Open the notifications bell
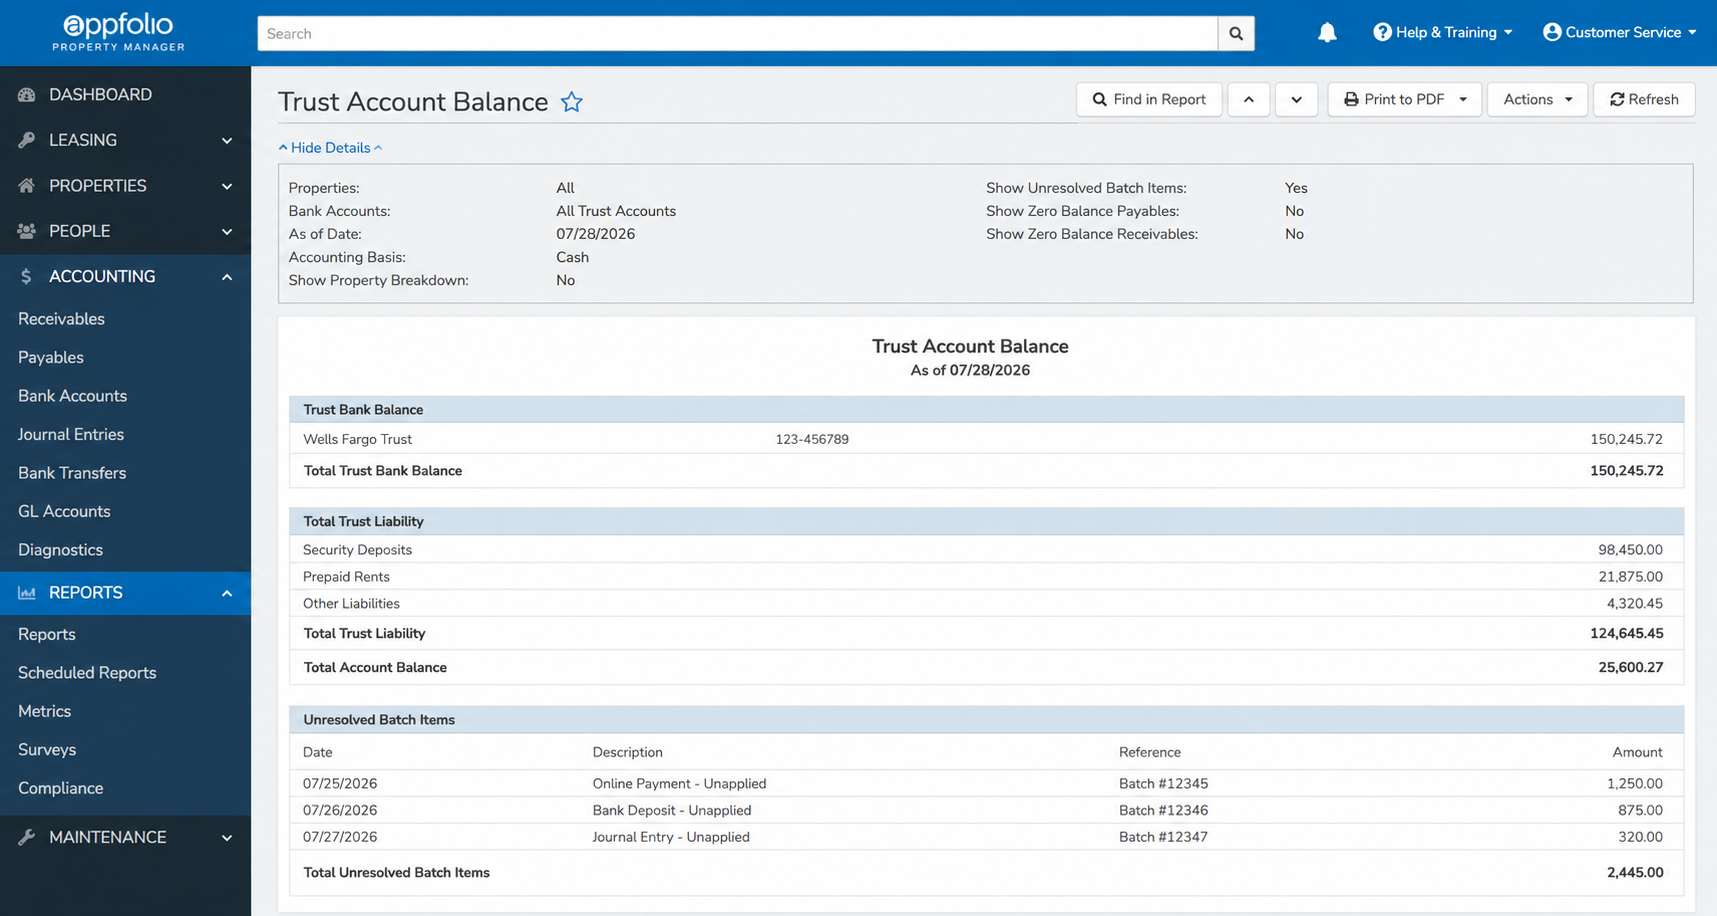Image resolution: width=1717 pixels, height=916 pixels. 1327,33
